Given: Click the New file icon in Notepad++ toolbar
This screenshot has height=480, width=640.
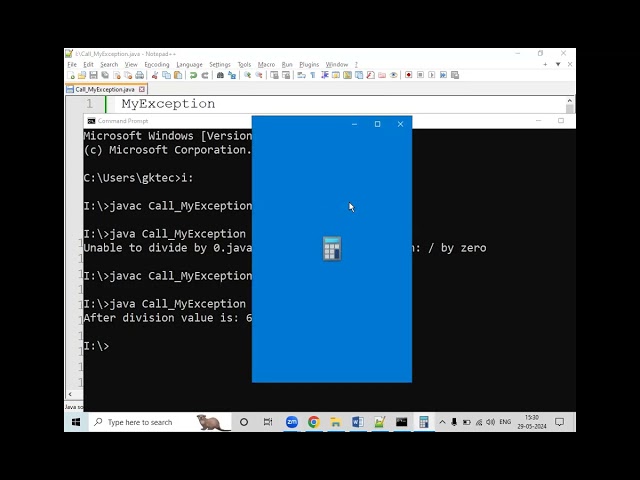Looking at the screenshot, I should coord(71,75).
